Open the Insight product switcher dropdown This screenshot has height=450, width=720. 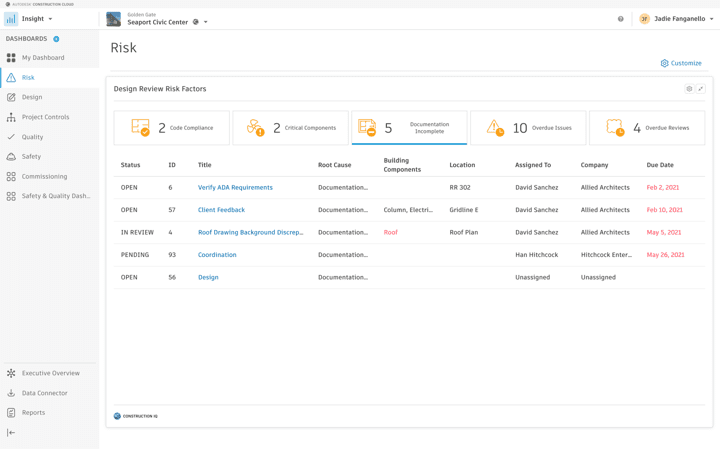(x=36, y=18)
